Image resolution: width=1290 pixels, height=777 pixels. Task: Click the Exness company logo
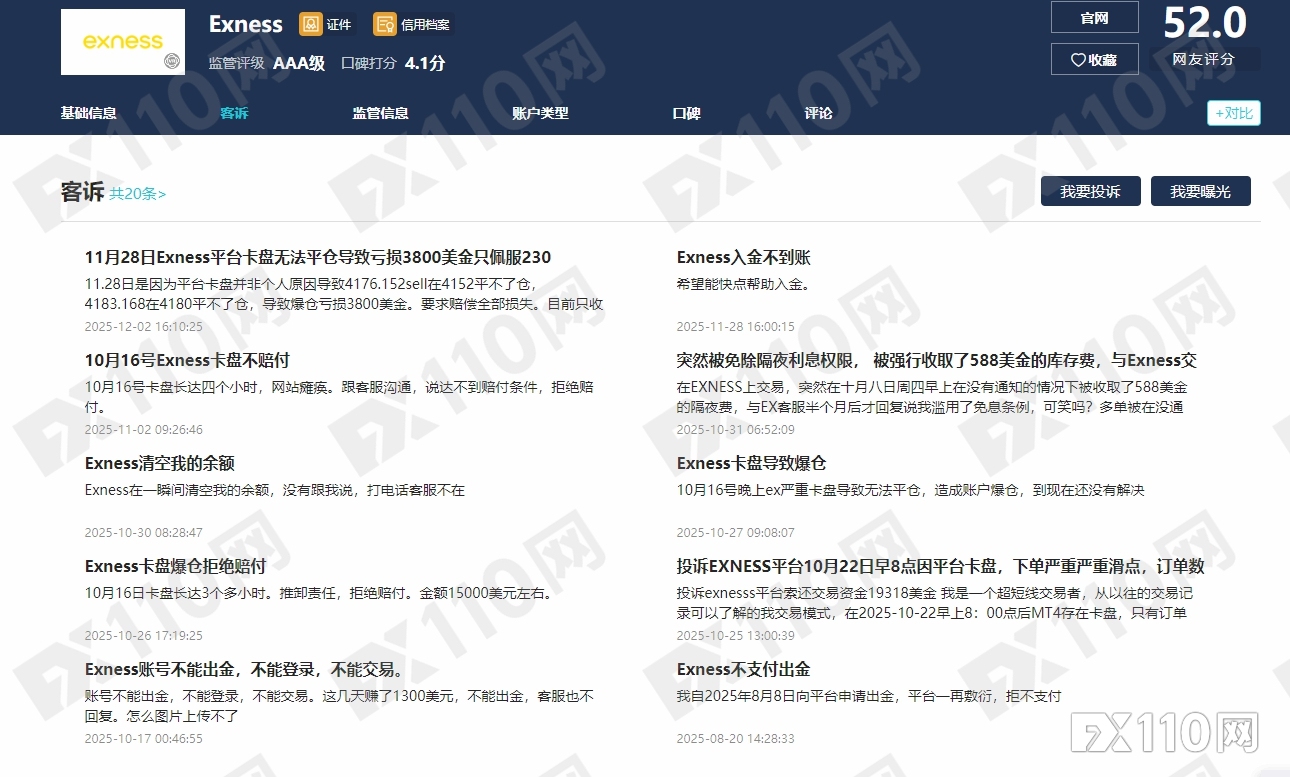pyautogui.click(x=122, y=42)
